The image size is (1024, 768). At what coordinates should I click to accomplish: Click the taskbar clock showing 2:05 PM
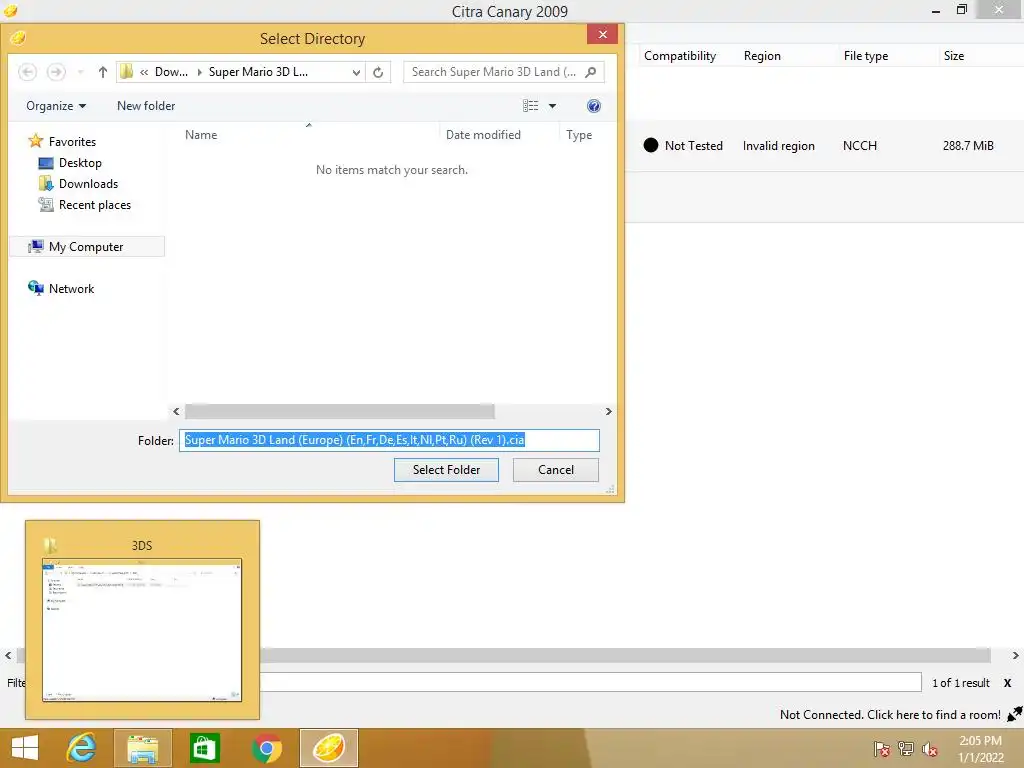tap(980, 749)
